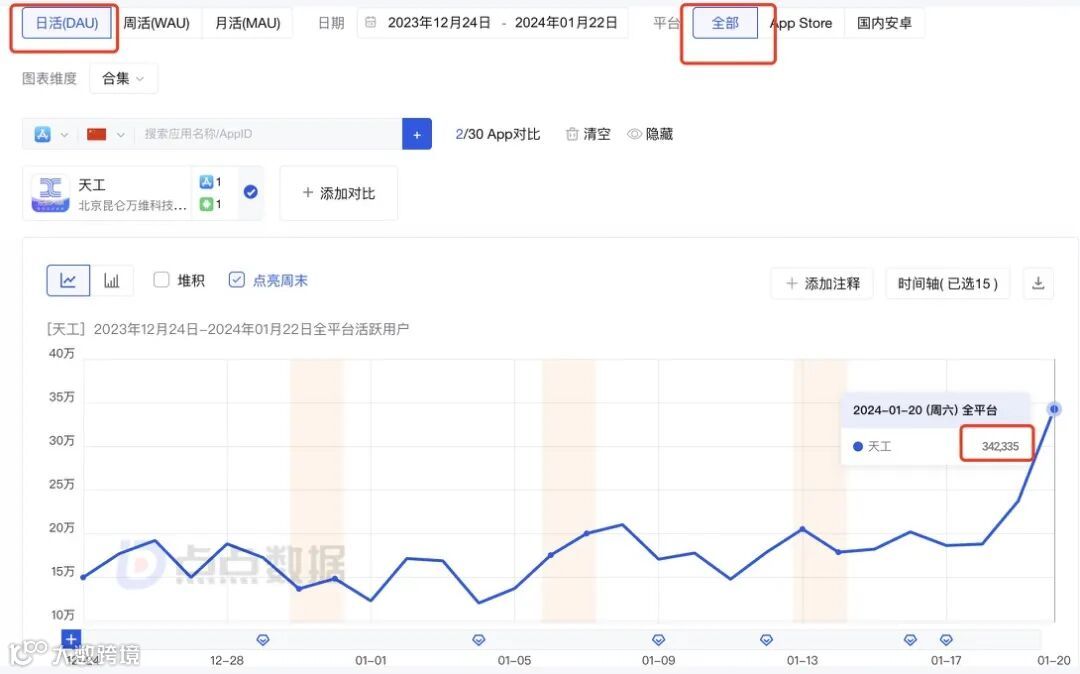
Task: Open the date range calendar icon
Action: [371, 23]
